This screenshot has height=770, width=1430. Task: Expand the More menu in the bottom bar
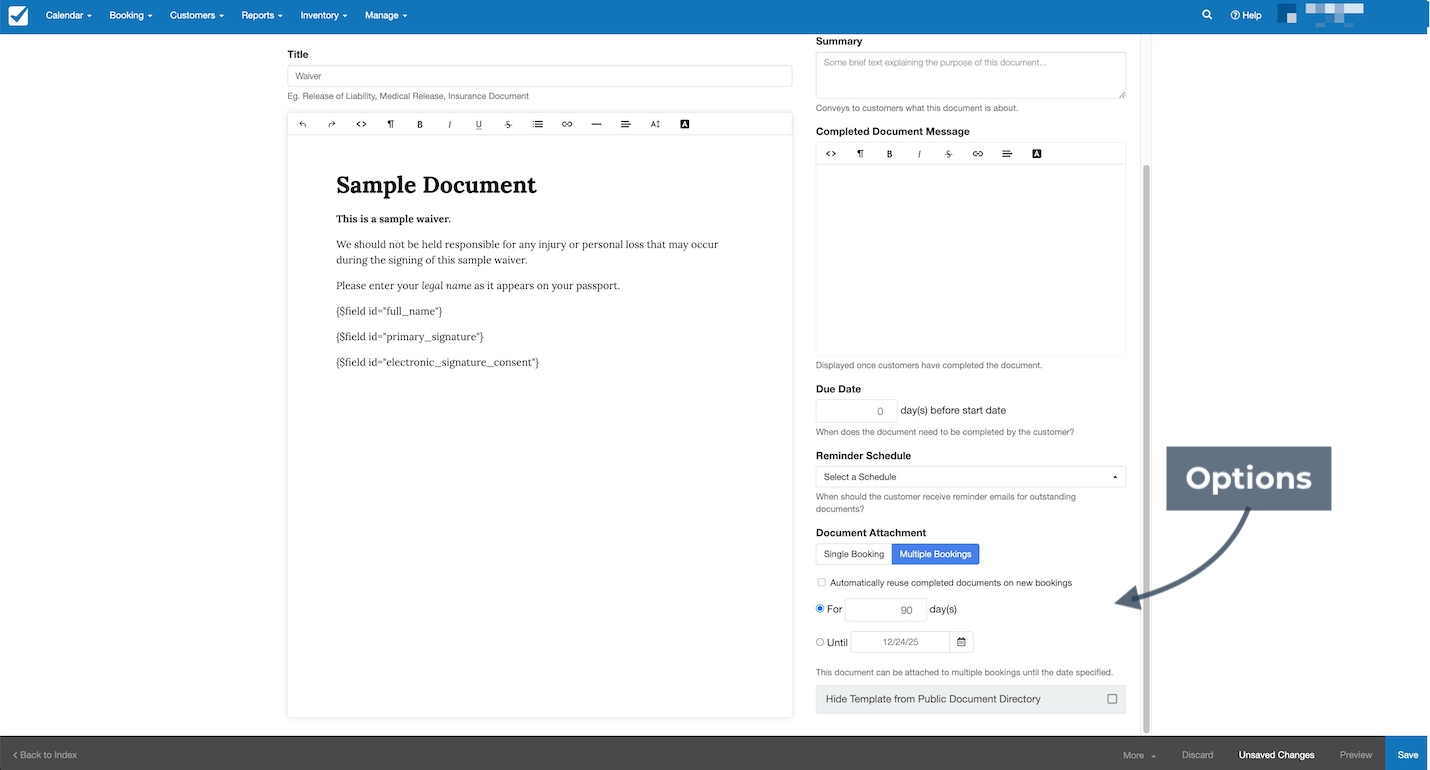click(x=1139, y=755)
